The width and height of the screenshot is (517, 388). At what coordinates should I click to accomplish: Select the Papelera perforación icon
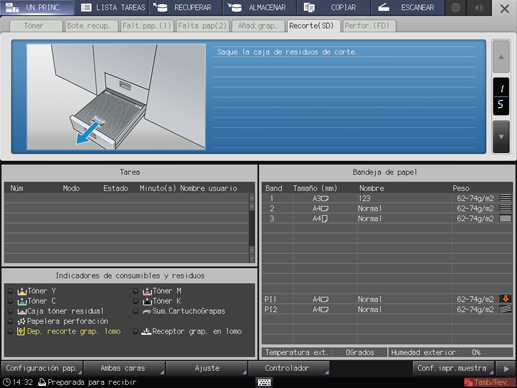[21, 321]
